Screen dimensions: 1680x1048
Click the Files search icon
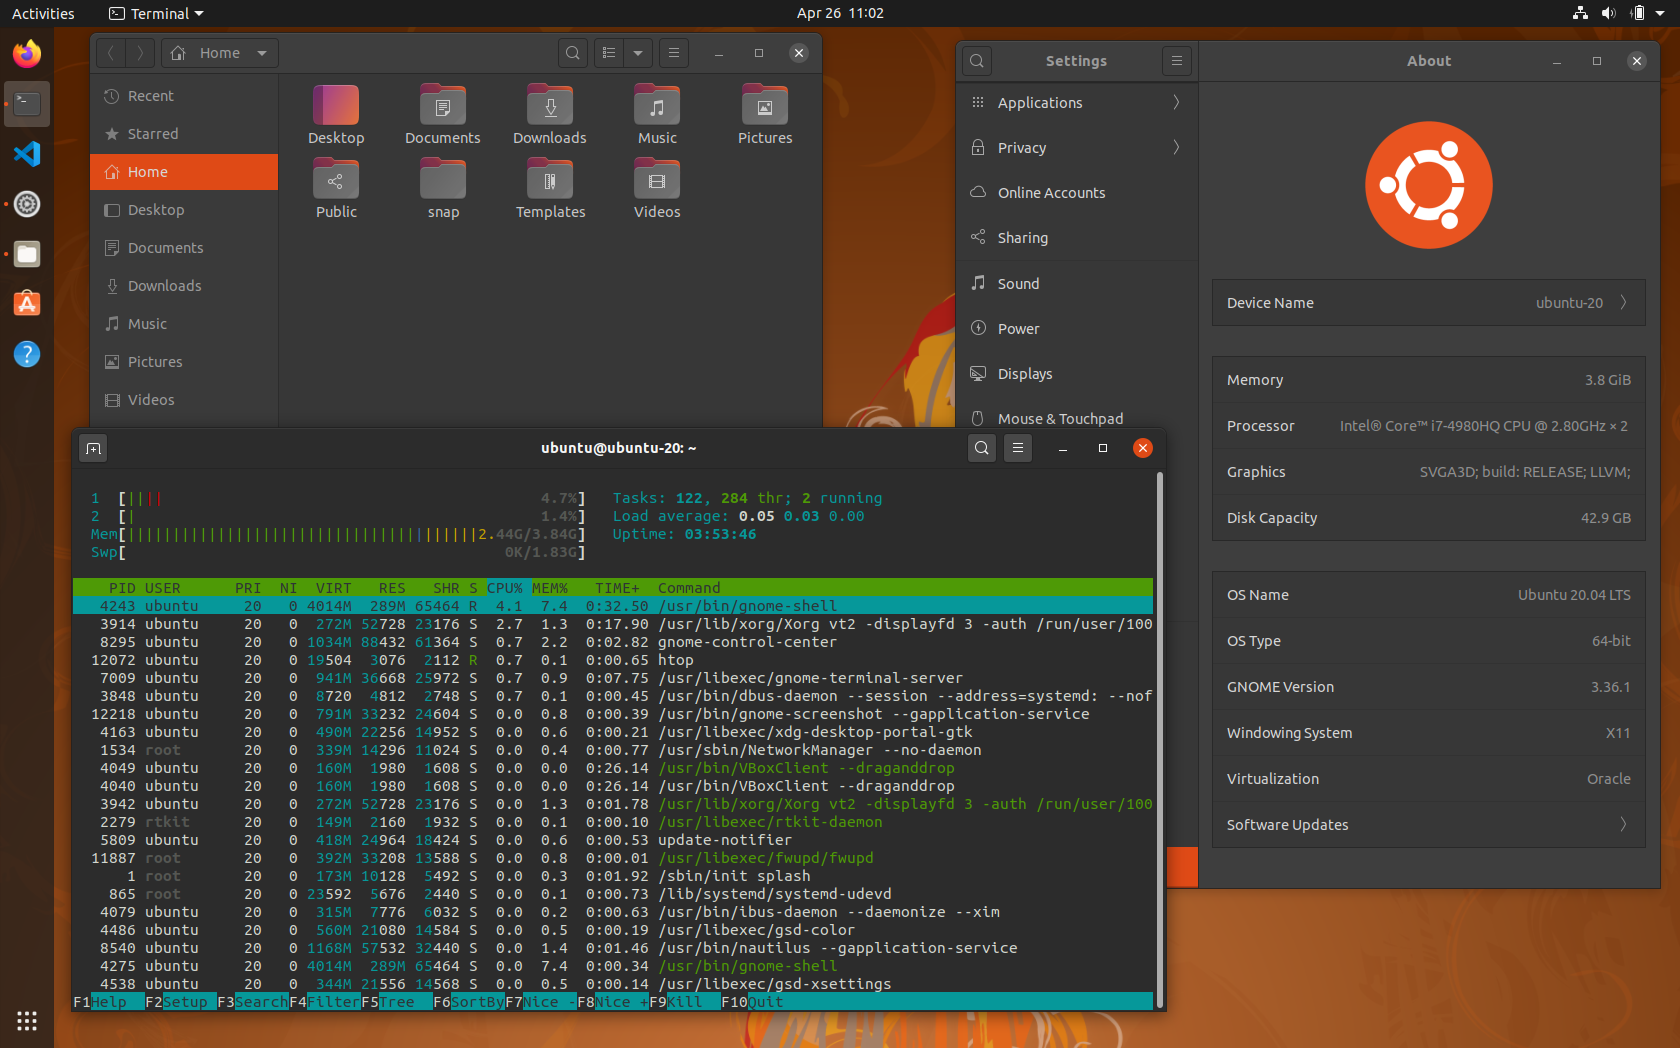573,53
